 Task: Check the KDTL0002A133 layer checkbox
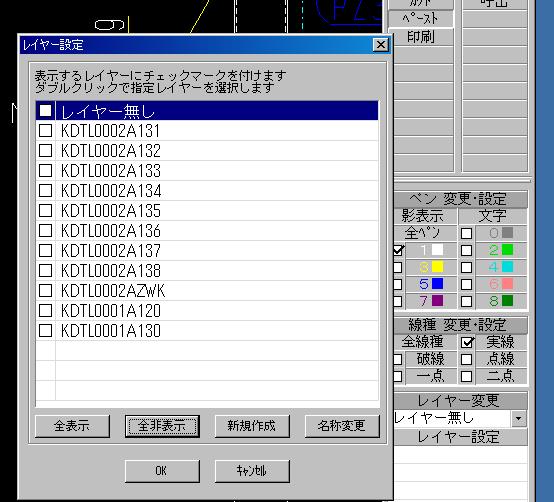pyautogui.click(x=45, y=171)
